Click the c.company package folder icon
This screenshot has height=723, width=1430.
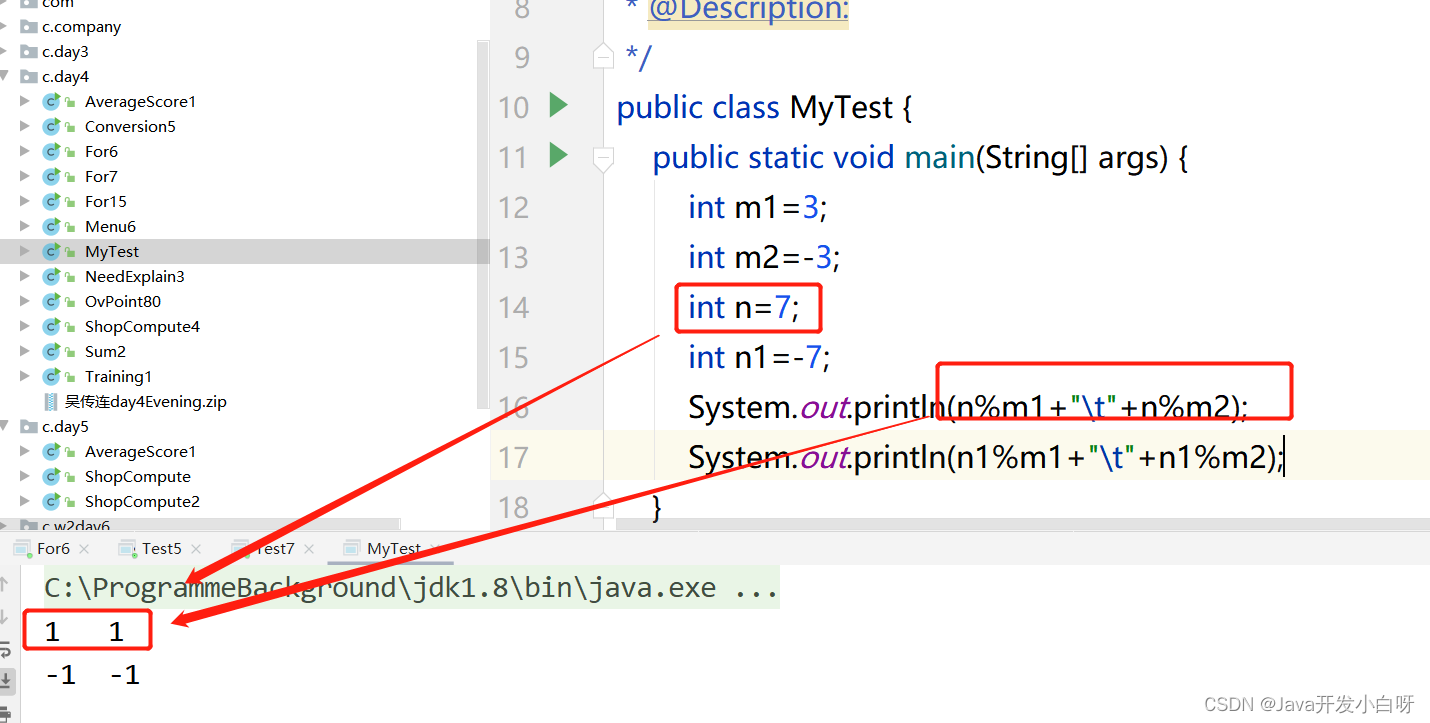pos(29,27)
